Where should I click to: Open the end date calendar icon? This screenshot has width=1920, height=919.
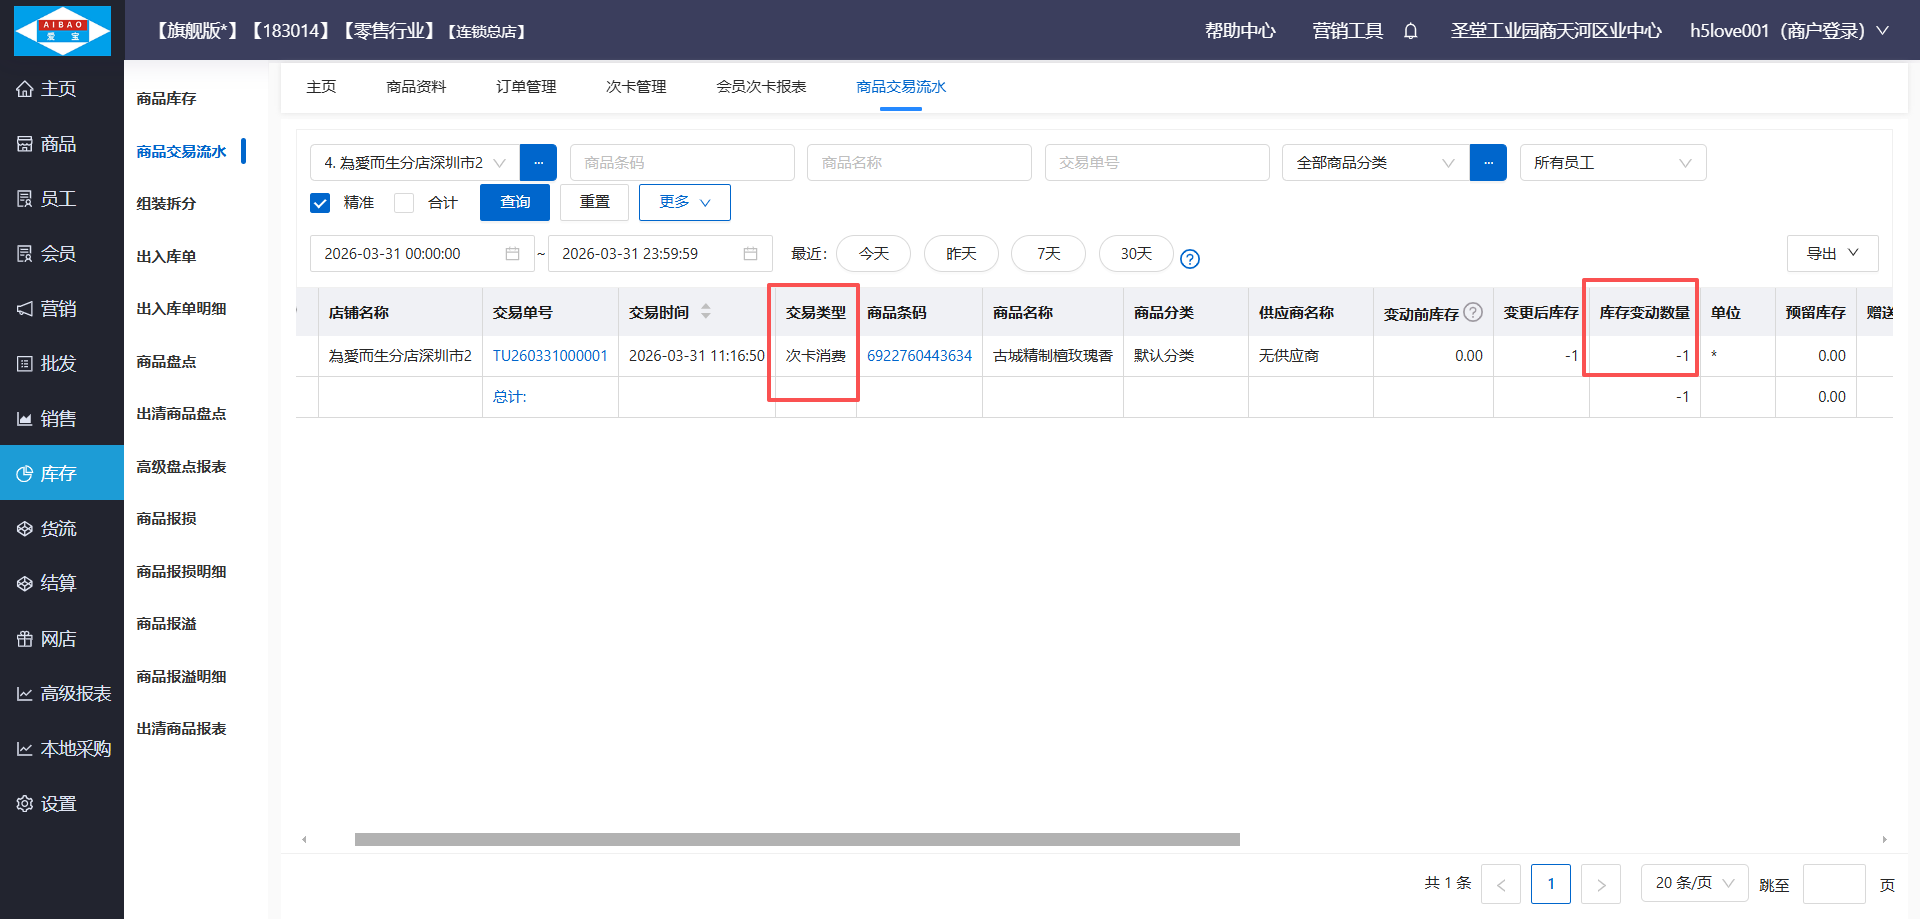[x=750, y=254]
